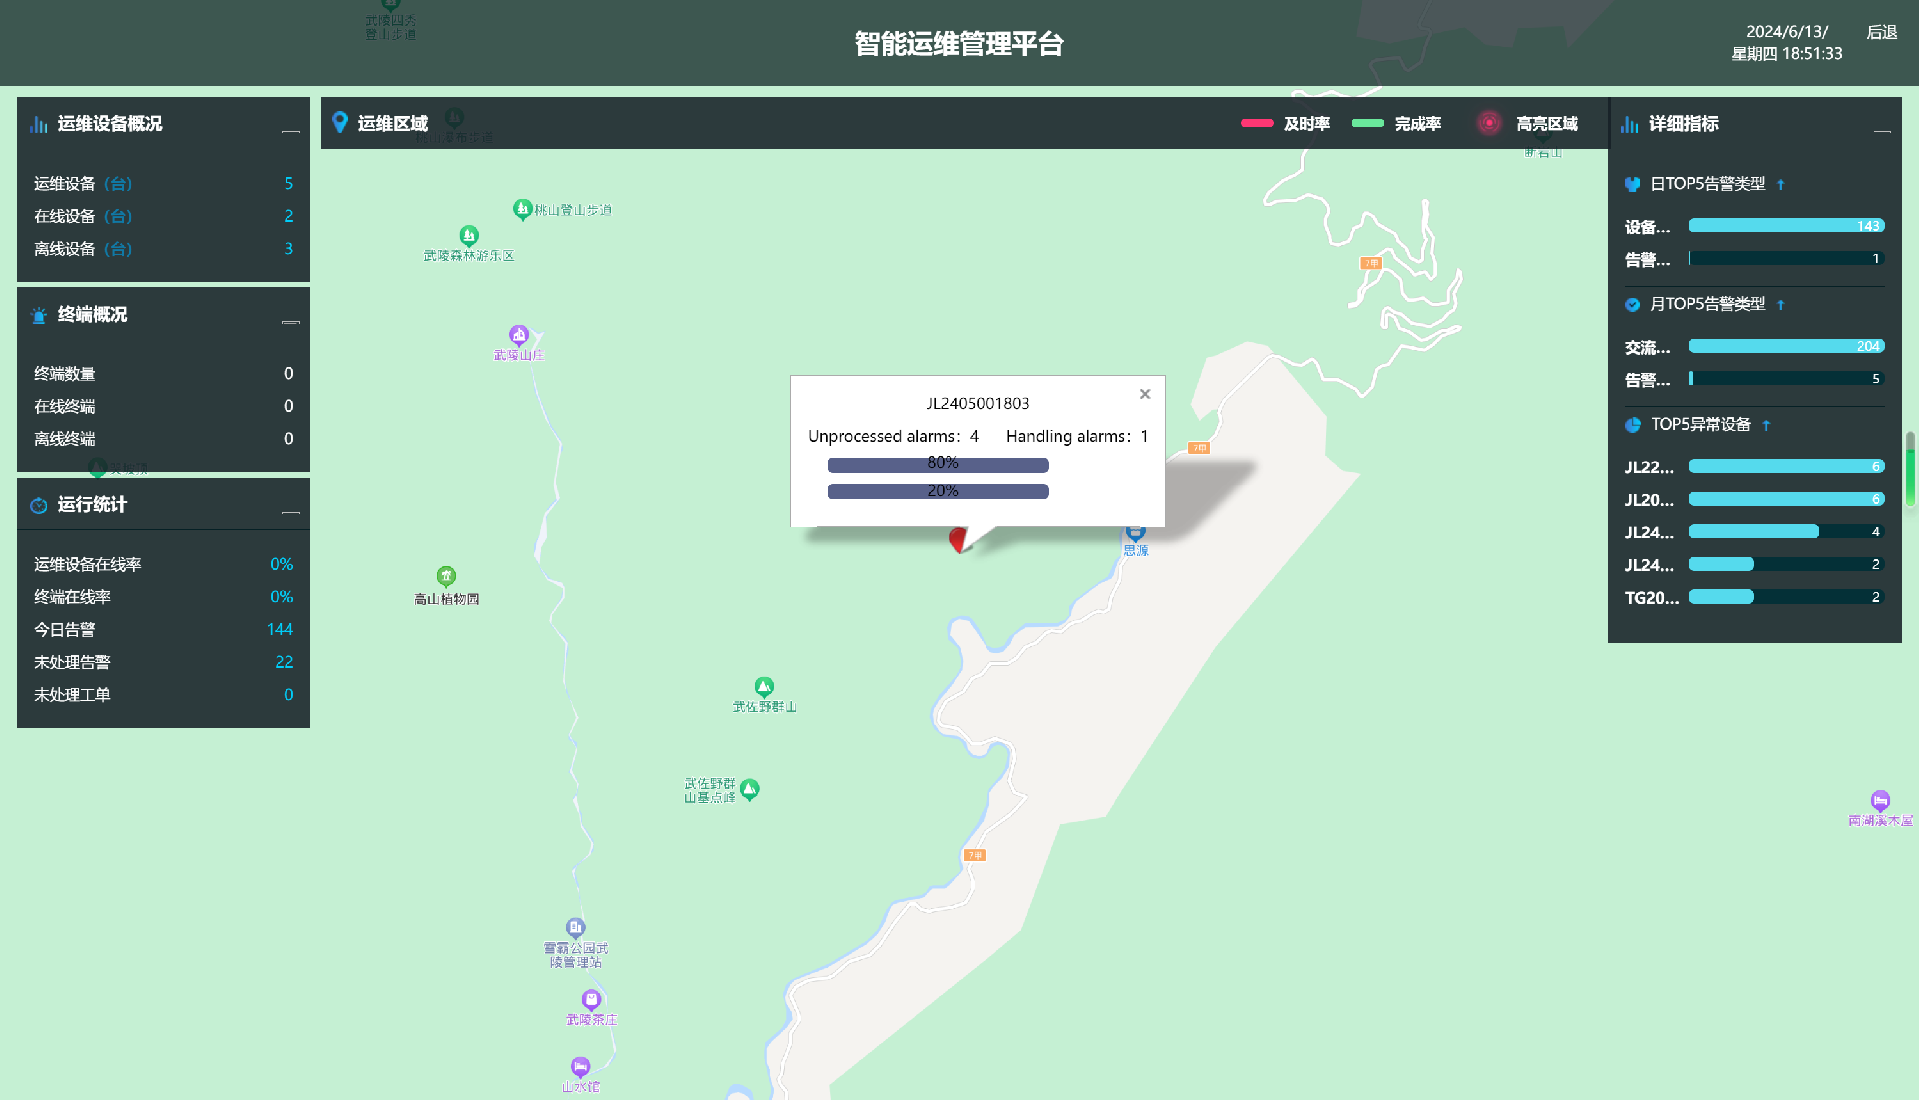Sort the TOP5异常设备 list
Viewport: 1919px width, 1100px height.
point(1766,426)
